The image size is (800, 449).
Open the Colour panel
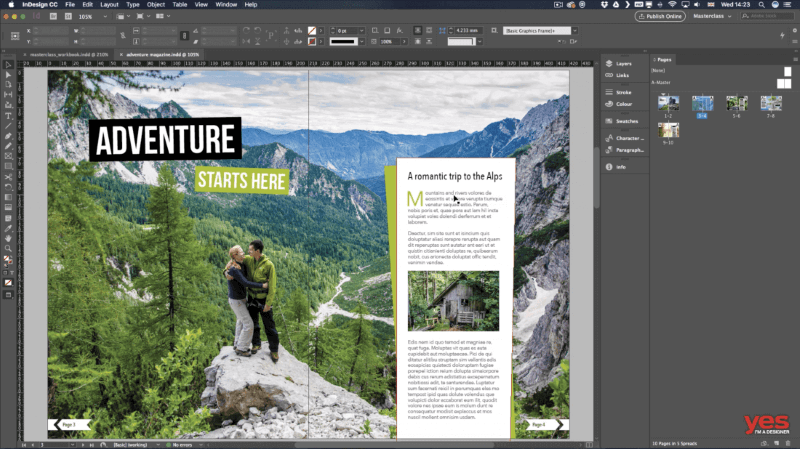[x=622, y=103]
